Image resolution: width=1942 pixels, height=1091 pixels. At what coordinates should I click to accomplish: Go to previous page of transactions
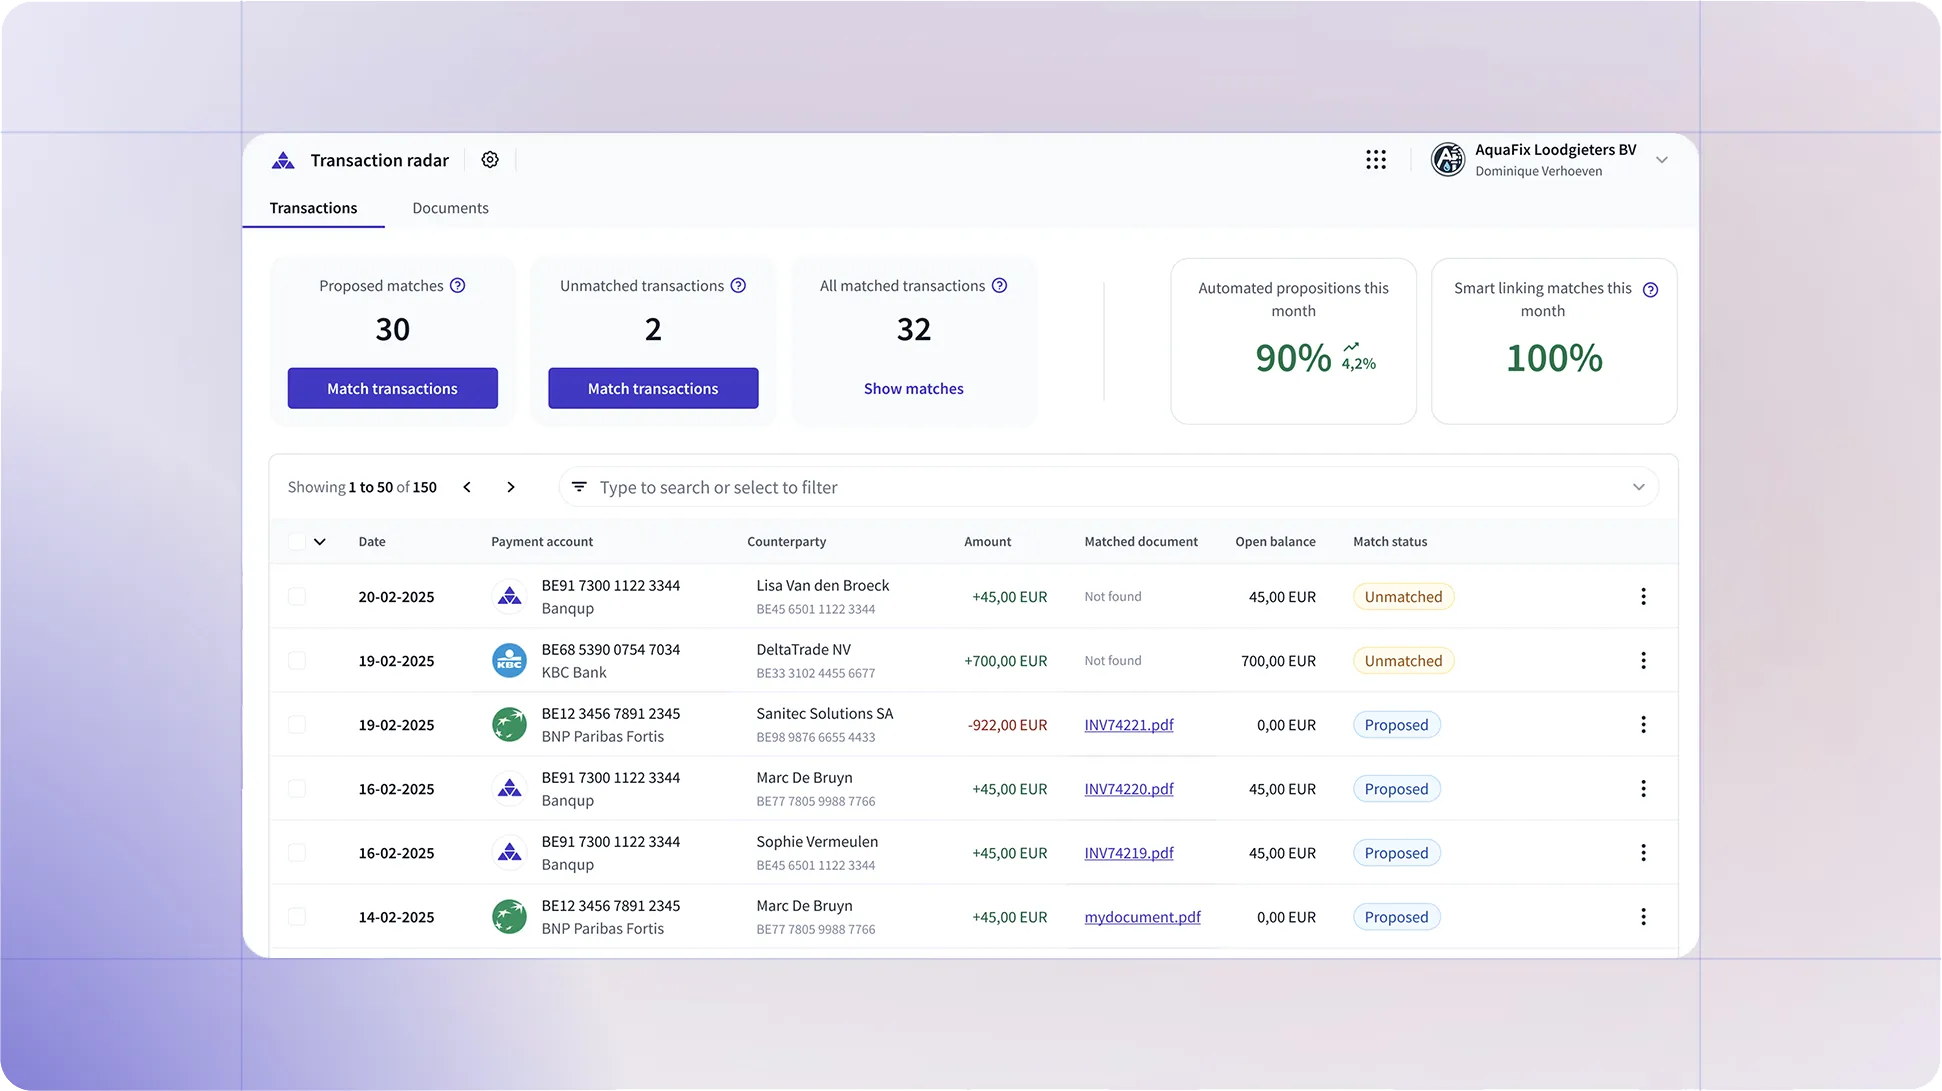click(467, 487)
